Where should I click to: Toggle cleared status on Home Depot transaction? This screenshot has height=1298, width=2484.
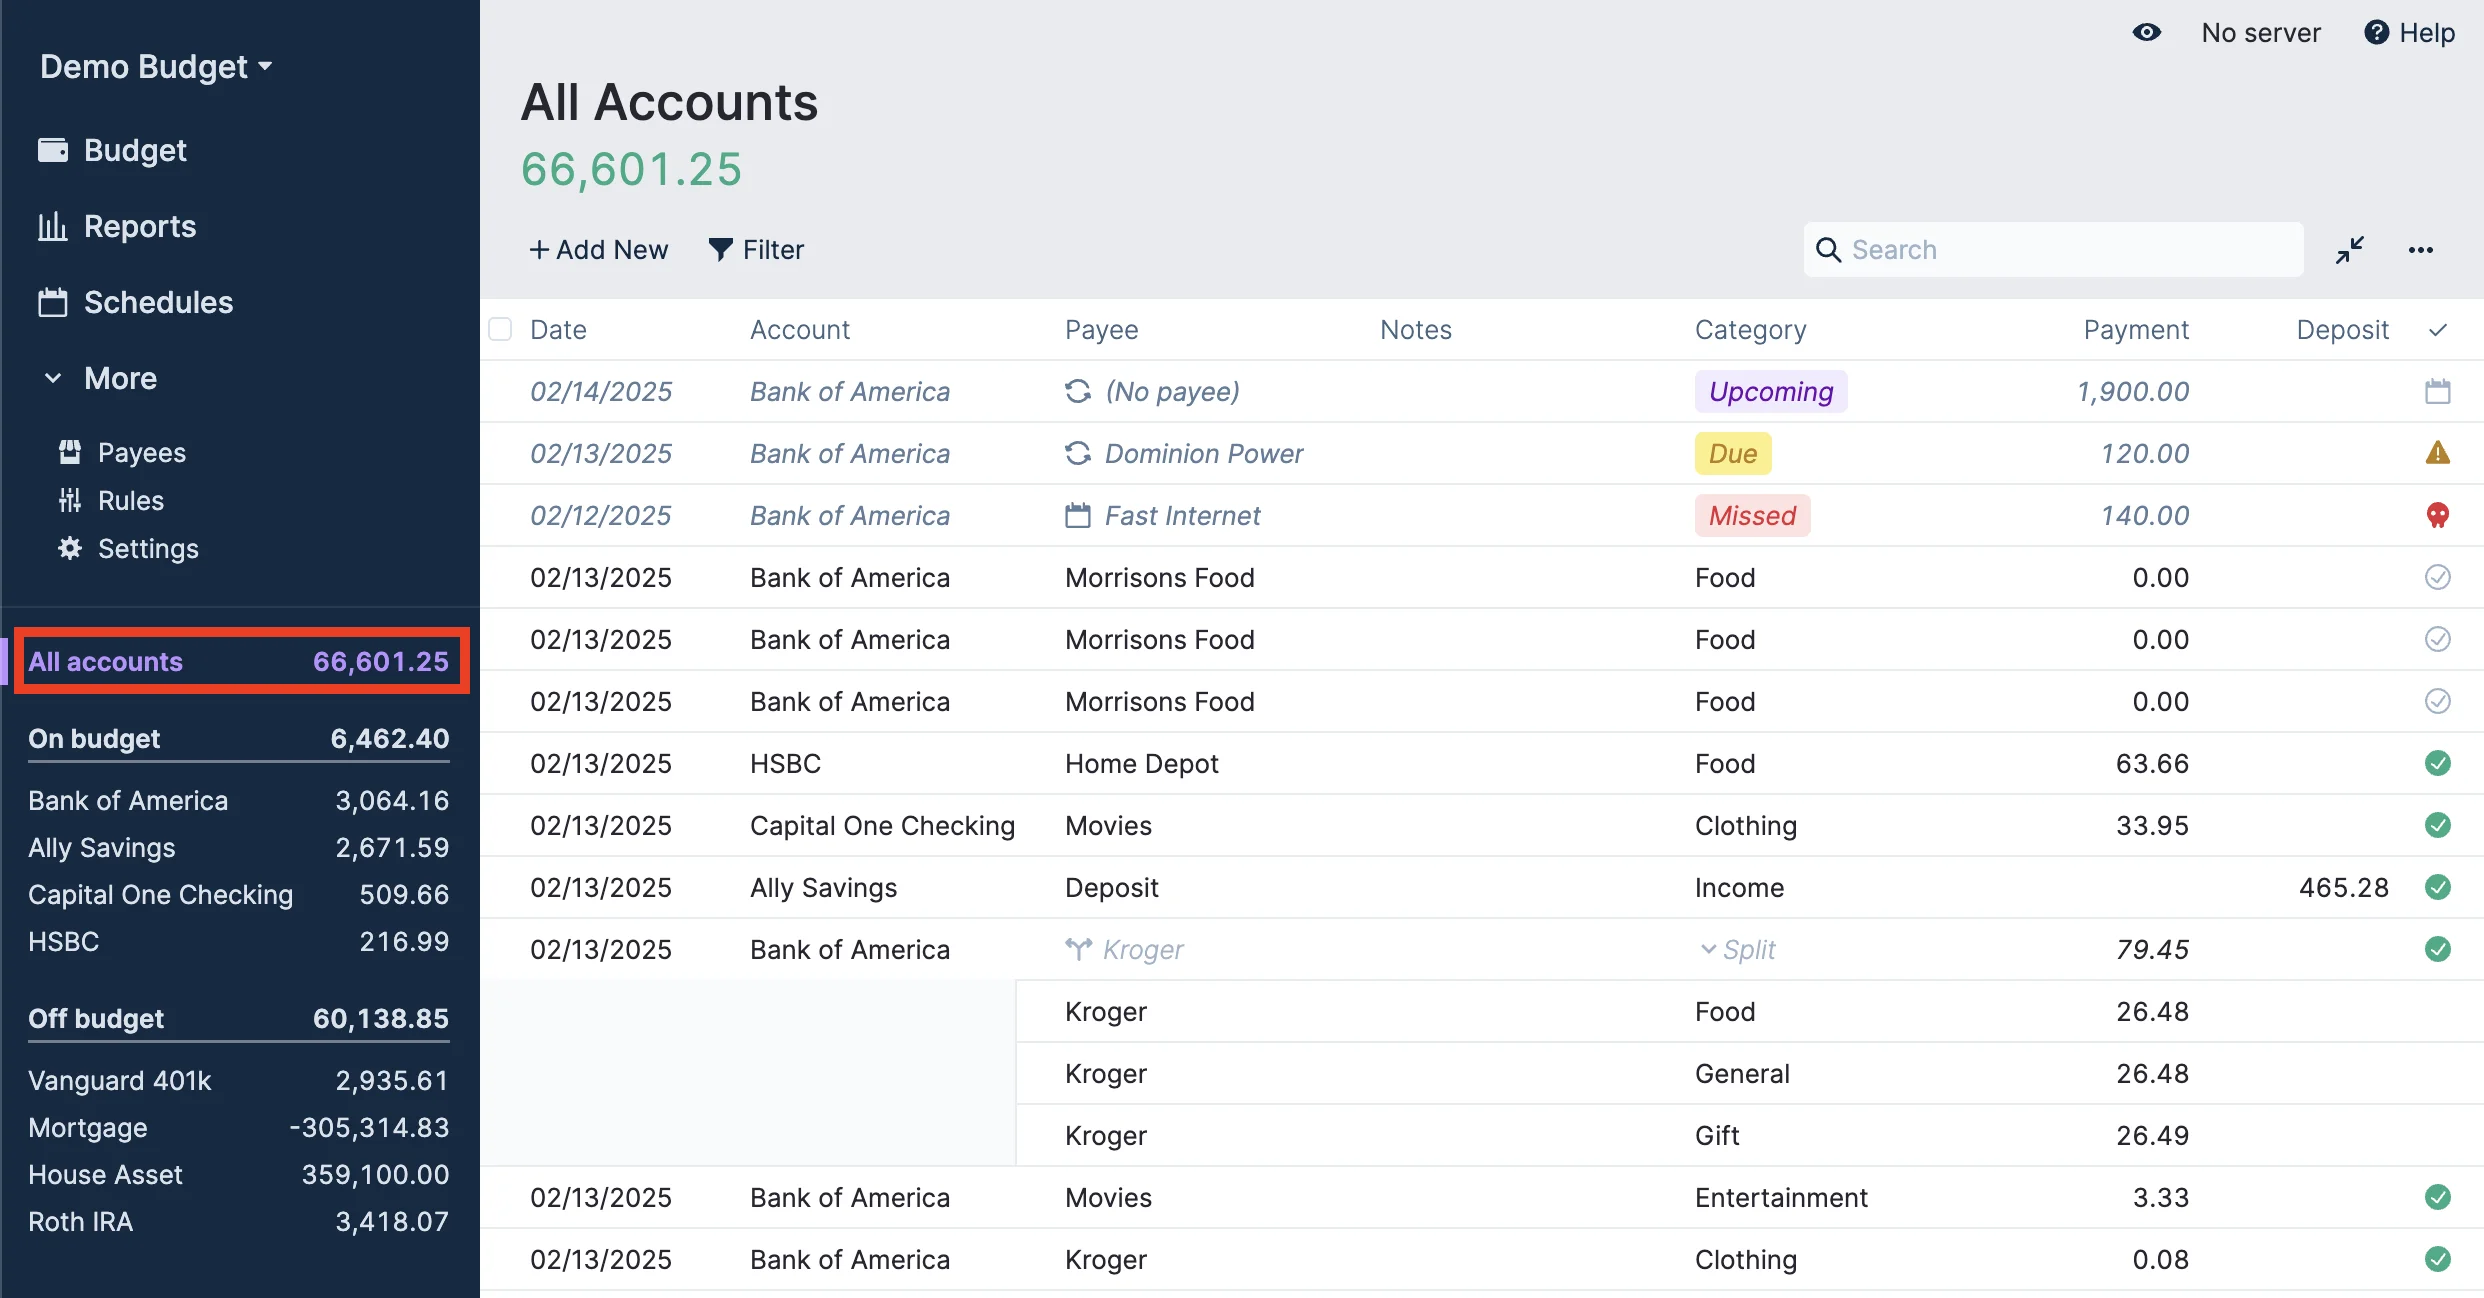coord(2437,764)
